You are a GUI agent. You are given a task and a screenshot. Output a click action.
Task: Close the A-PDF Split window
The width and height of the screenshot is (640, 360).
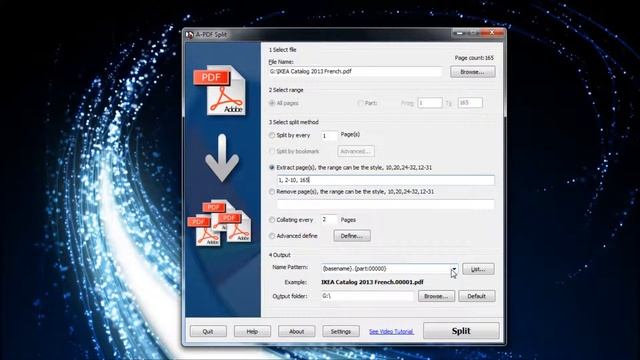pyautogui.click(x=492, y=32)
